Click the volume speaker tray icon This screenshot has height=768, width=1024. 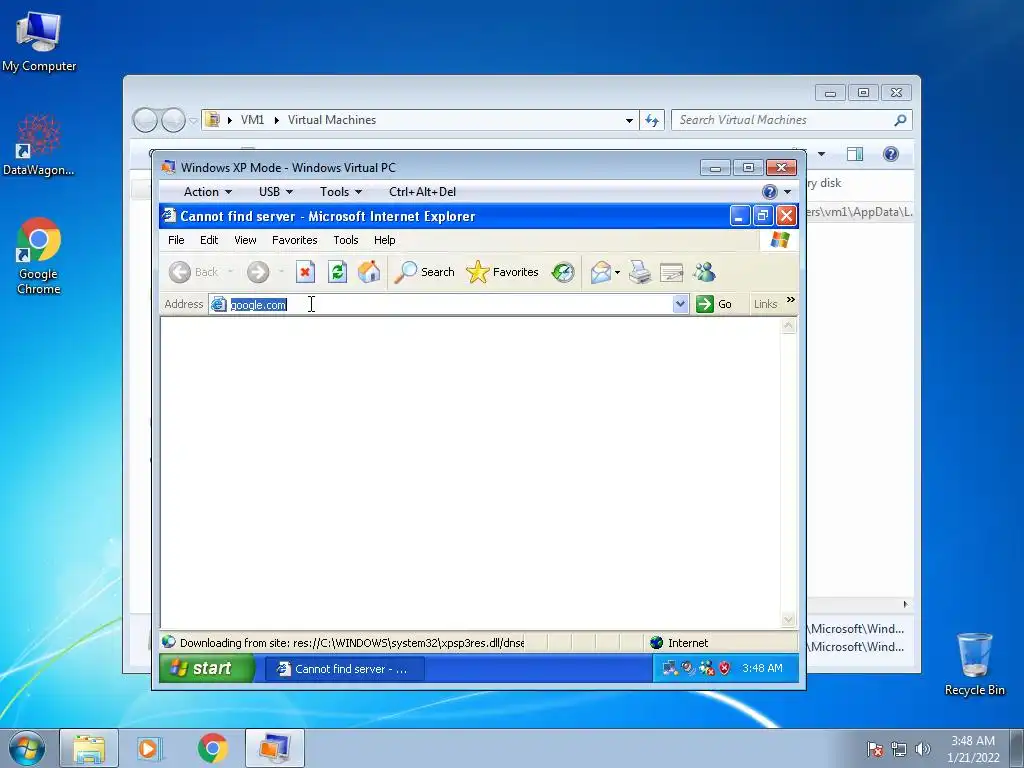922,749
